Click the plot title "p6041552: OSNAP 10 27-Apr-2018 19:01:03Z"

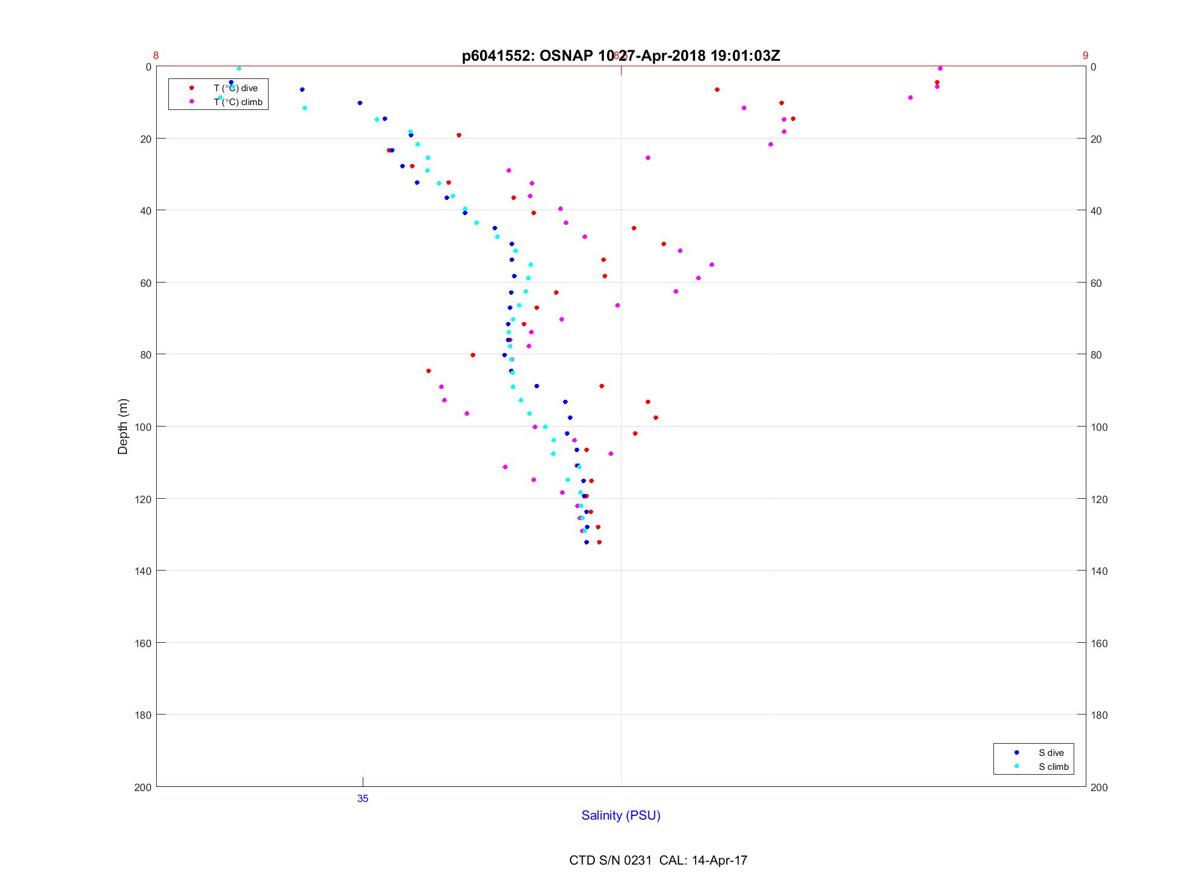621,56
